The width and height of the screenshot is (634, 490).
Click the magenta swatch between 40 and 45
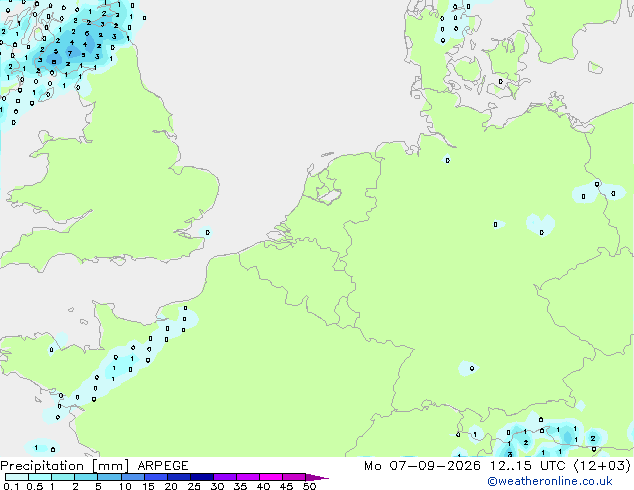click(271, 477)
